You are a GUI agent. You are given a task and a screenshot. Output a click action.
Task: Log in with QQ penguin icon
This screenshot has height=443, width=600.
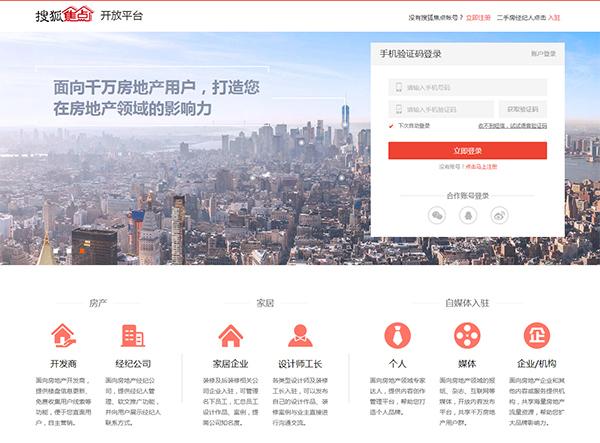467,215
